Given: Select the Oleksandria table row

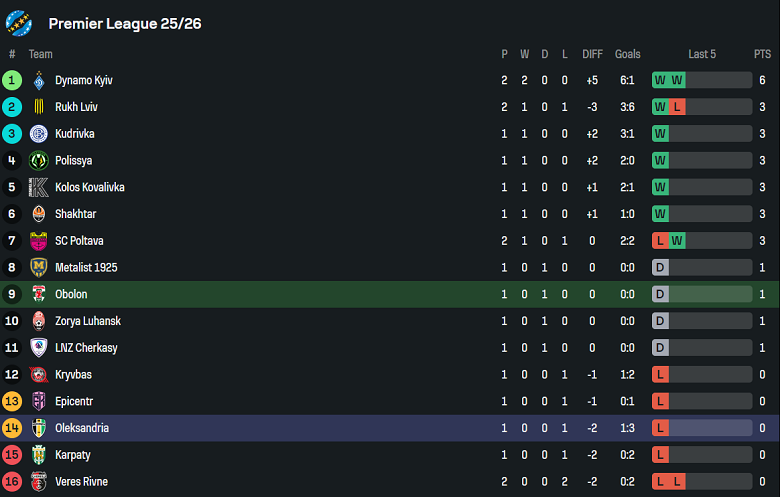Looking at the screenshot, I should (390, 428).
